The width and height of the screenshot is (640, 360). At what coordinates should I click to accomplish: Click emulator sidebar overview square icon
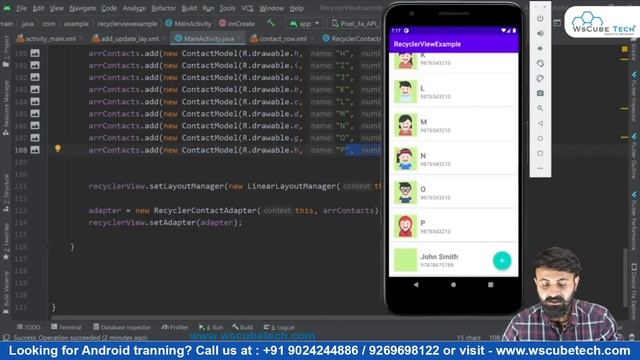click(x=540, y=153)
